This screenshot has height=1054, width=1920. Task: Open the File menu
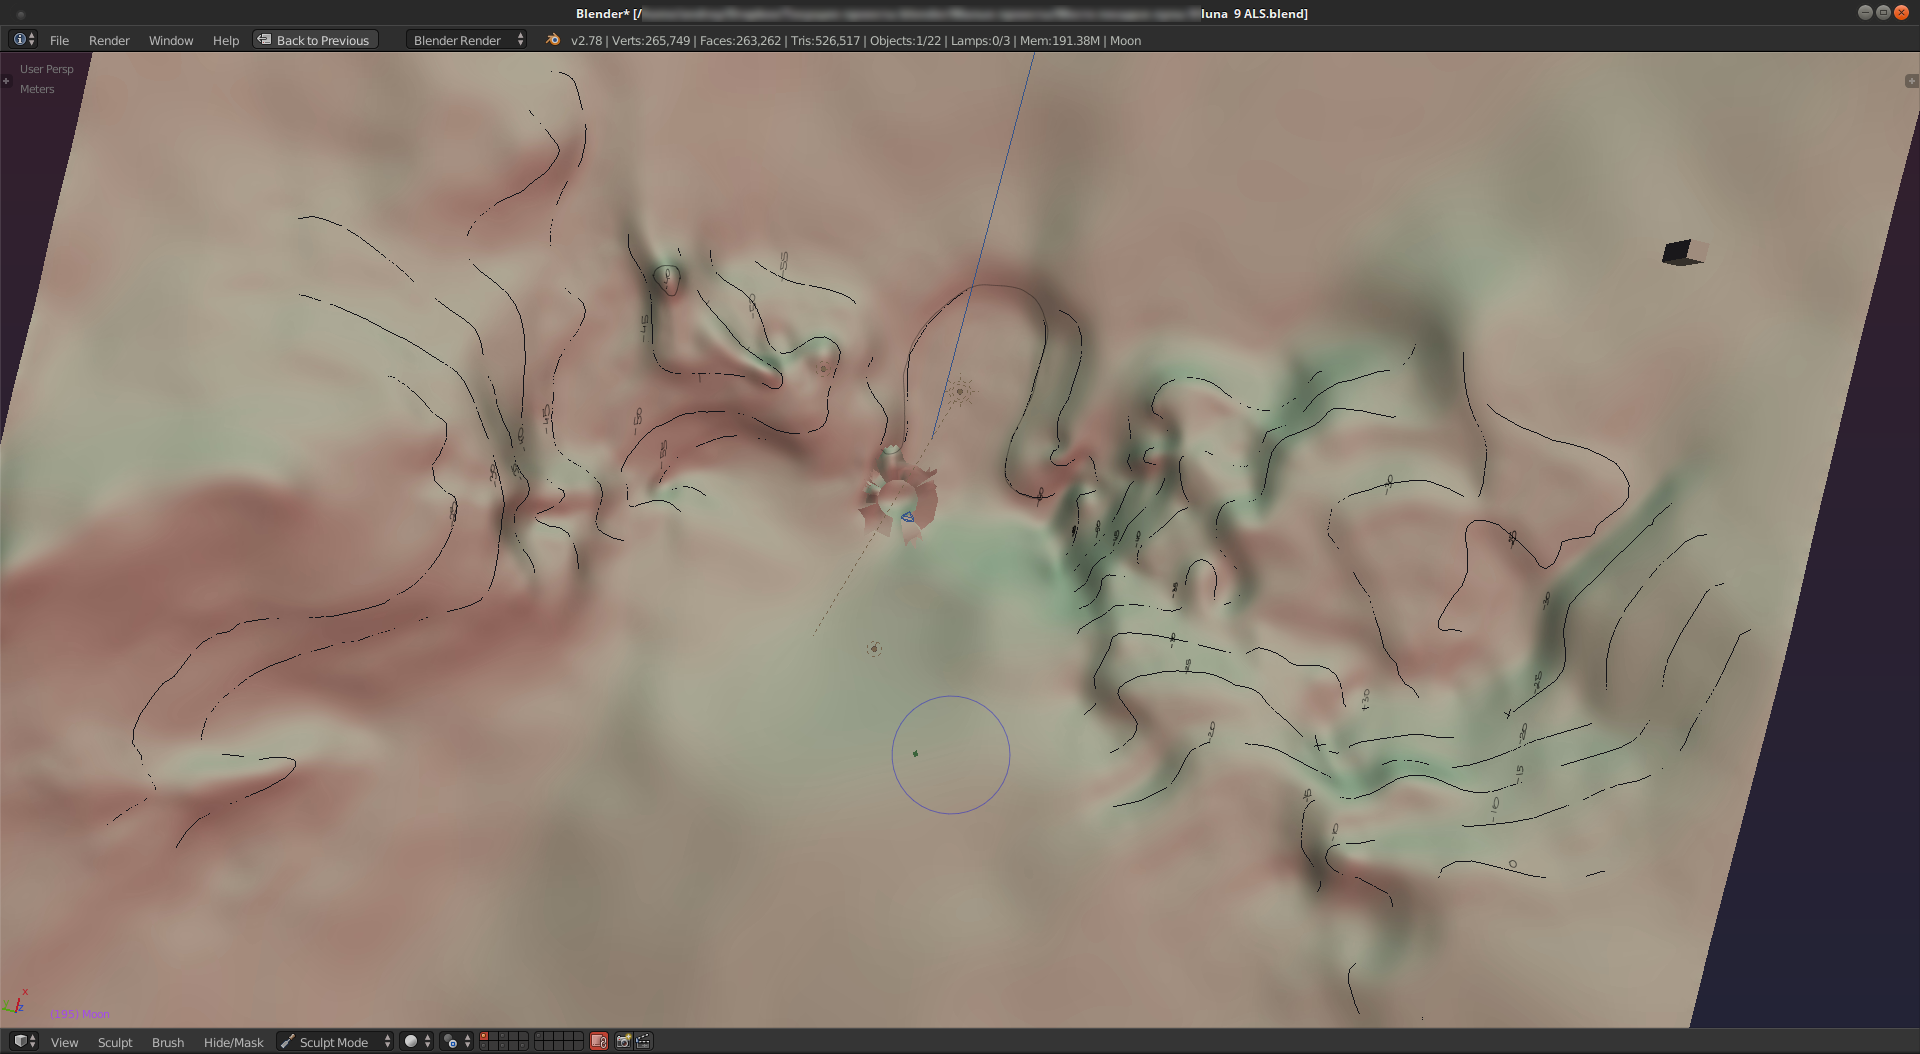click(60, 40)
